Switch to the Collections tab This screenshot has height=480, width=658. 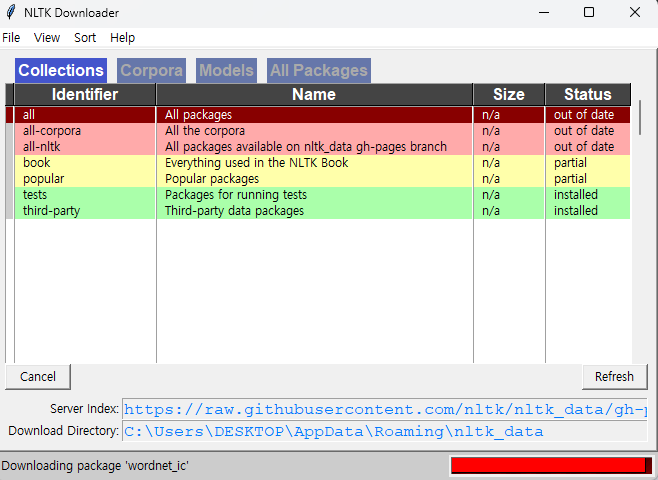(61, 70)
